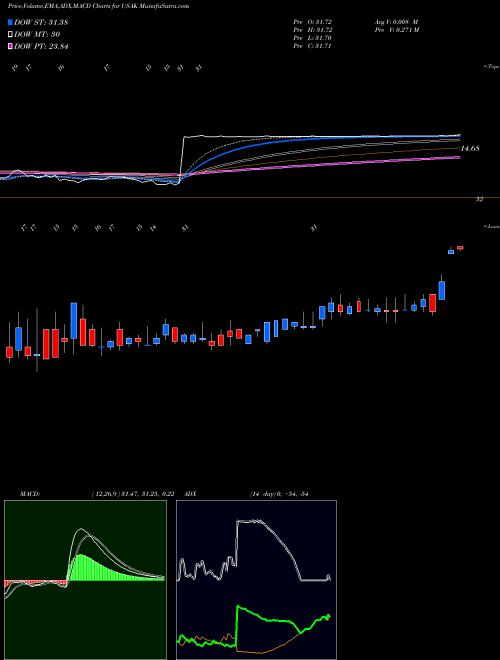Image resolution: width=500 pixels, height=660 pixels.
Task: Click the 14.68 EMA price label
Action: 470,149
